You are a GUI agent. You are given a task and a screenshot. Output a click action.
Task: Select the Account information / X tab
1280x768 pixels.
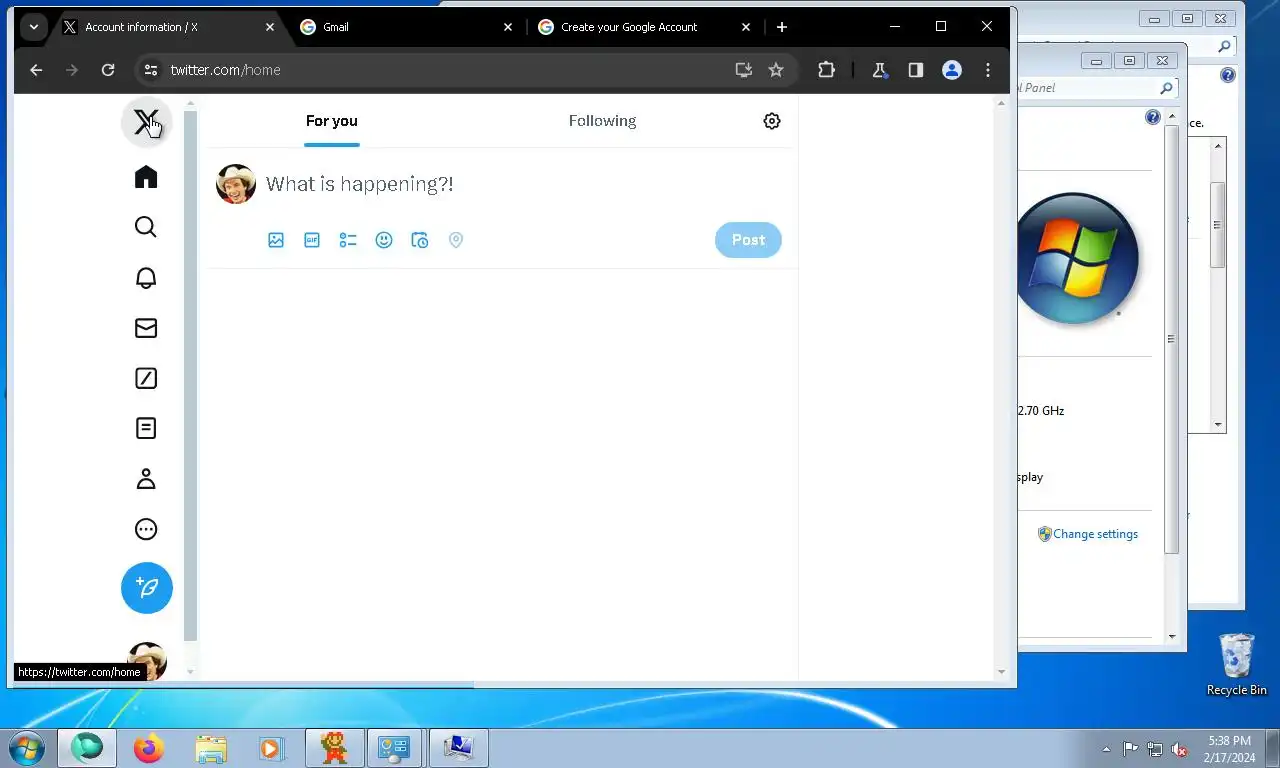[168, 27]
